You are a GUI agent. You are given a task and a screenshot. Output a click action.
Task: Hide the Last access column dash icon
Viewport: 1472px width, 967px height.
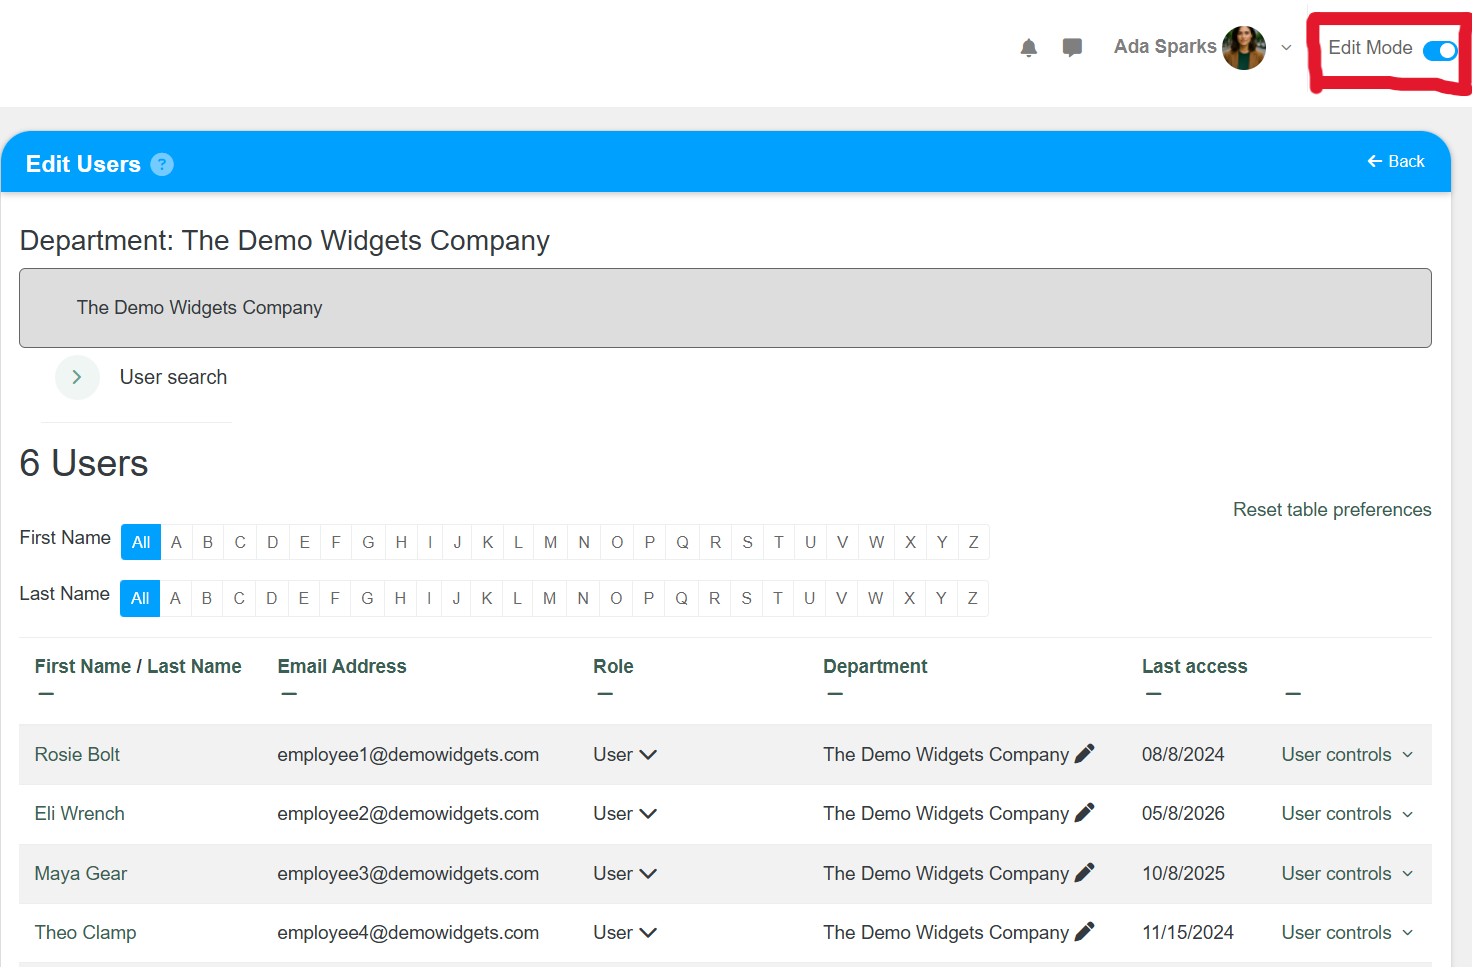tap(1154, 693)
